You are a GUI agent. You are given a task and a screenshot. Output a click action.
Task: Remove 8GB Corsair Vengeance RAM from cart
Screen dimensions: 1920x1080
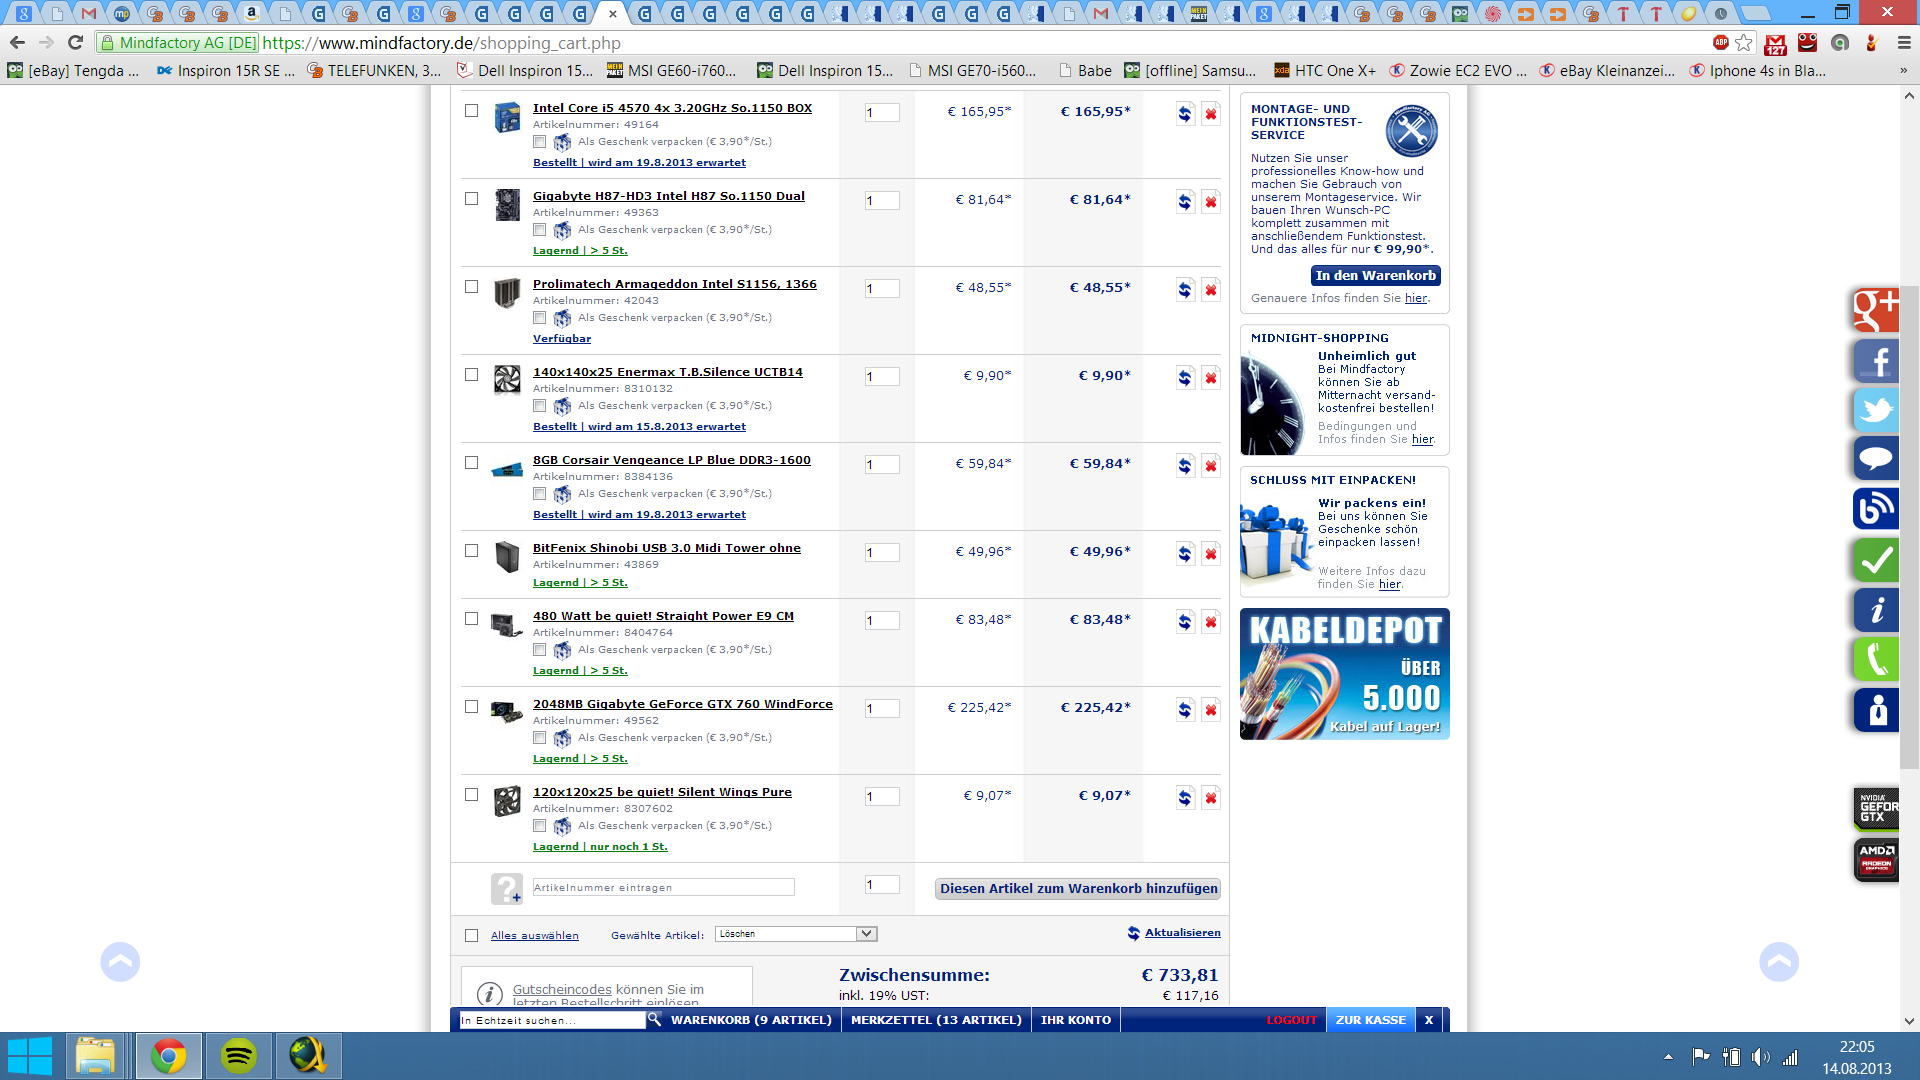[x=1211, y=465]
